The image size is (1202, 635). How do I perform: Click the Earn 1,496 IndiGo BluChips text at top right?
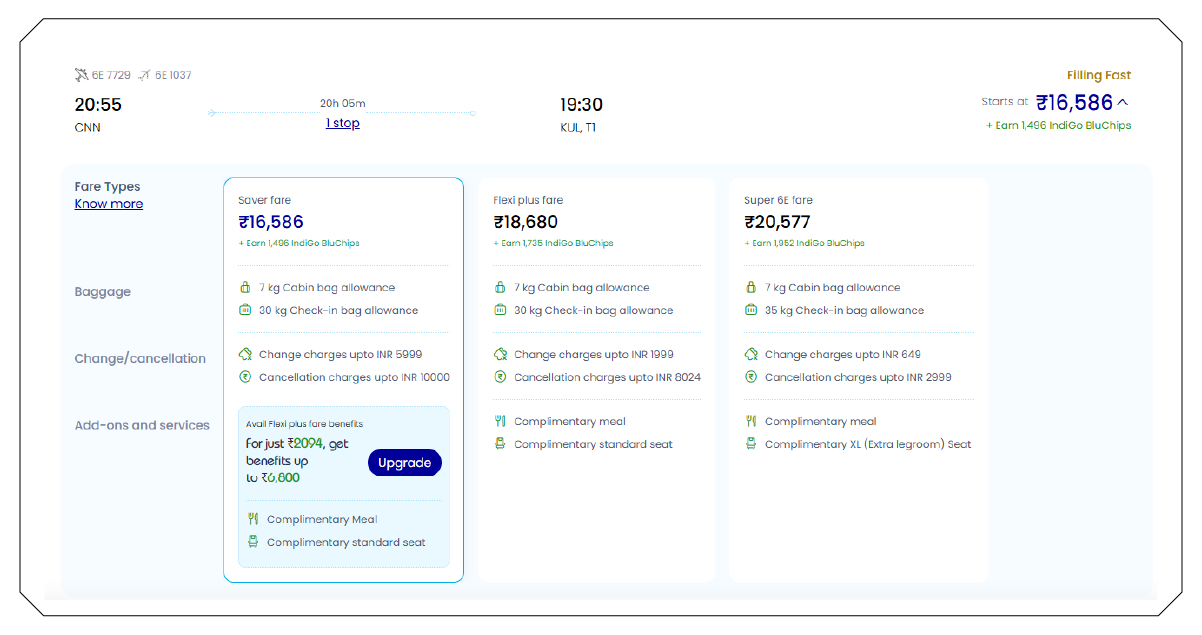[x=1058, y=126]
